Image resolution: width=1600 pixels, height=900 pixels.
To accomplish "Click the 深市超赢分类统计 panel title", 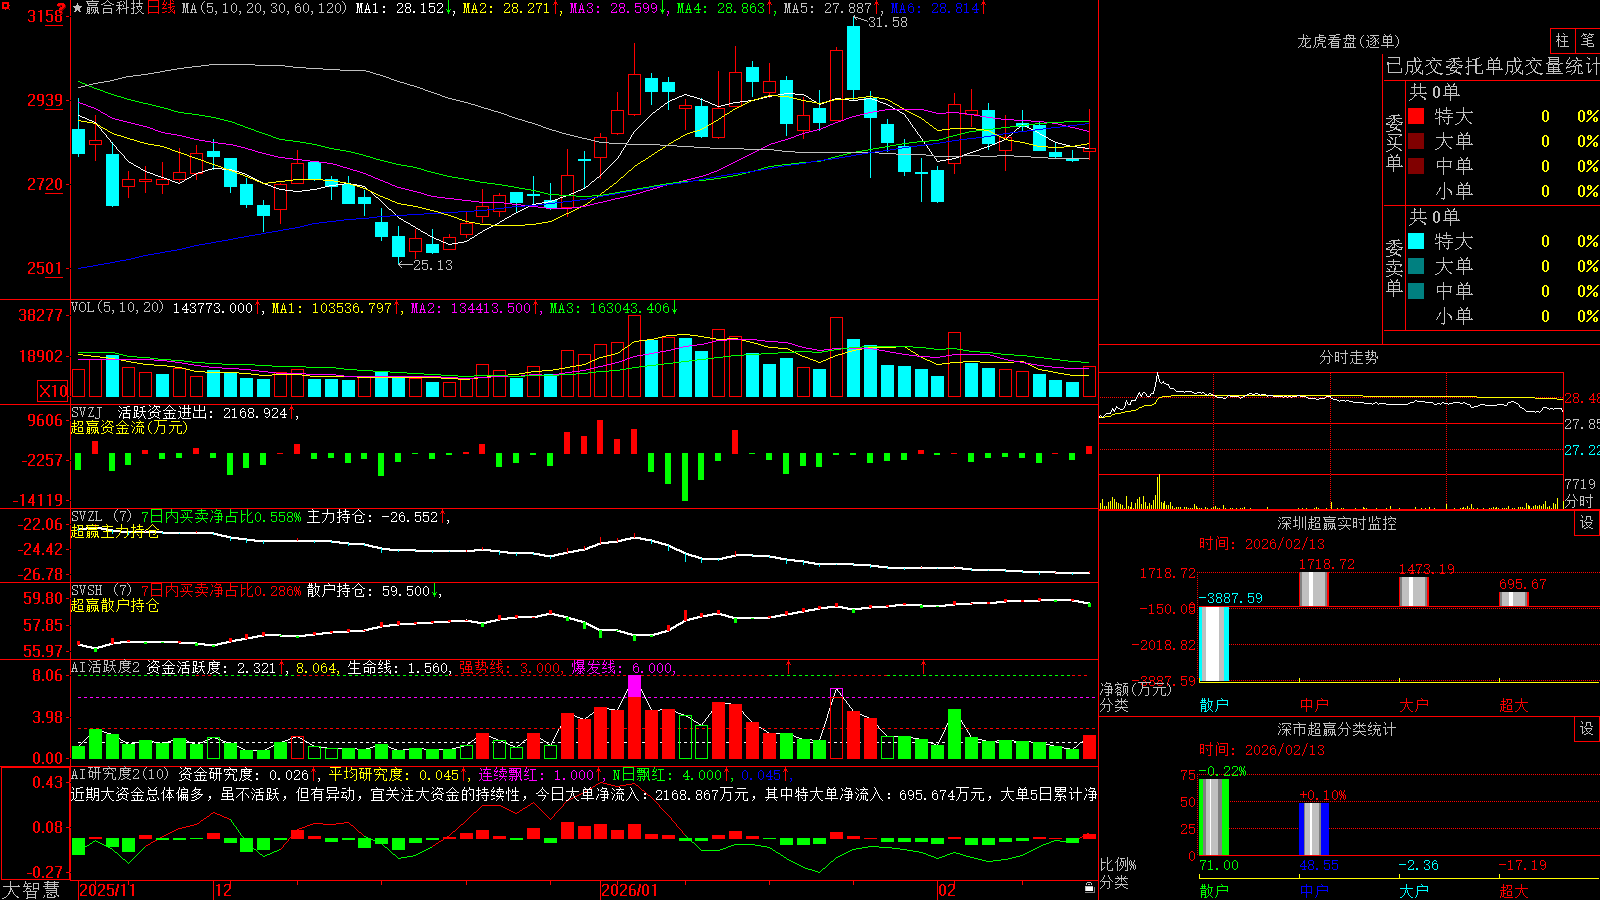I will 1337,729.
